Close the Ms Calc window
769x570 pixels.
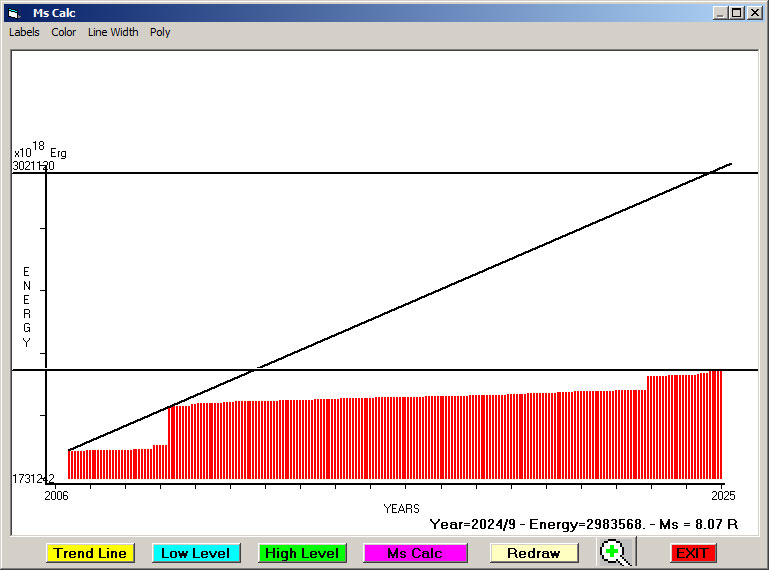[x=754, y=13]
